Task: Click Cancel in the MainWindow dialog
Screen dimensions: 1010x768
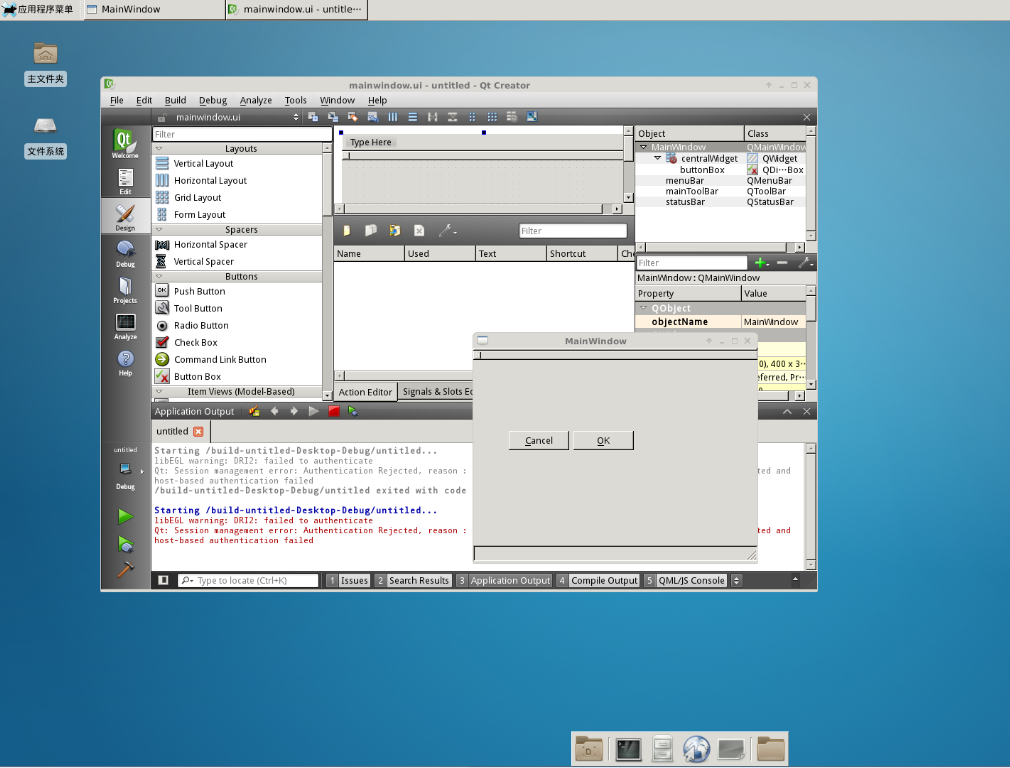Action: (x=538, y=441)
